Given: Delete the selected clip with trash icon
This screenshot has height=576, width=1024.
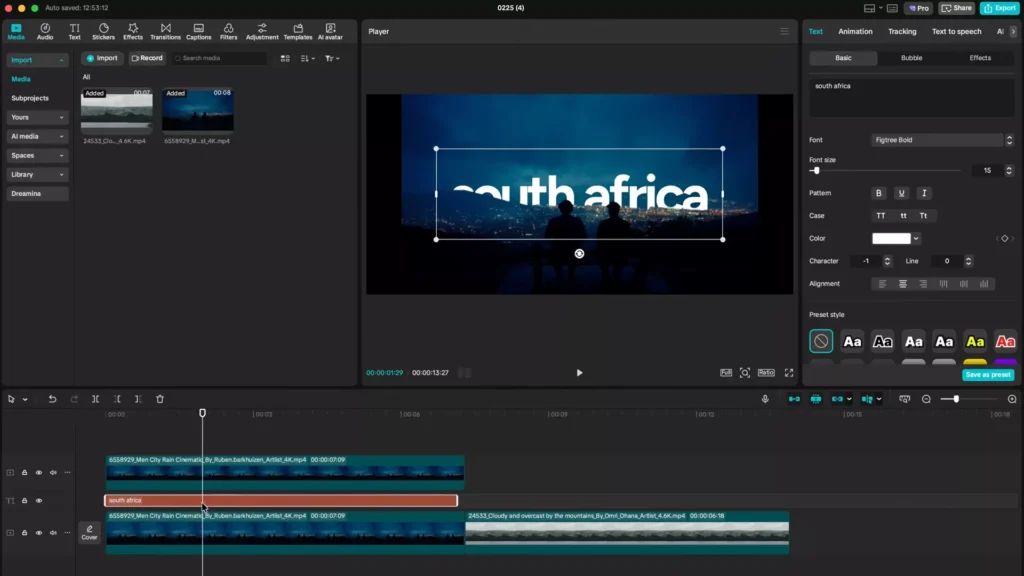Looking at the screenshot, I should pyautogui.click(x=160, y=399).
